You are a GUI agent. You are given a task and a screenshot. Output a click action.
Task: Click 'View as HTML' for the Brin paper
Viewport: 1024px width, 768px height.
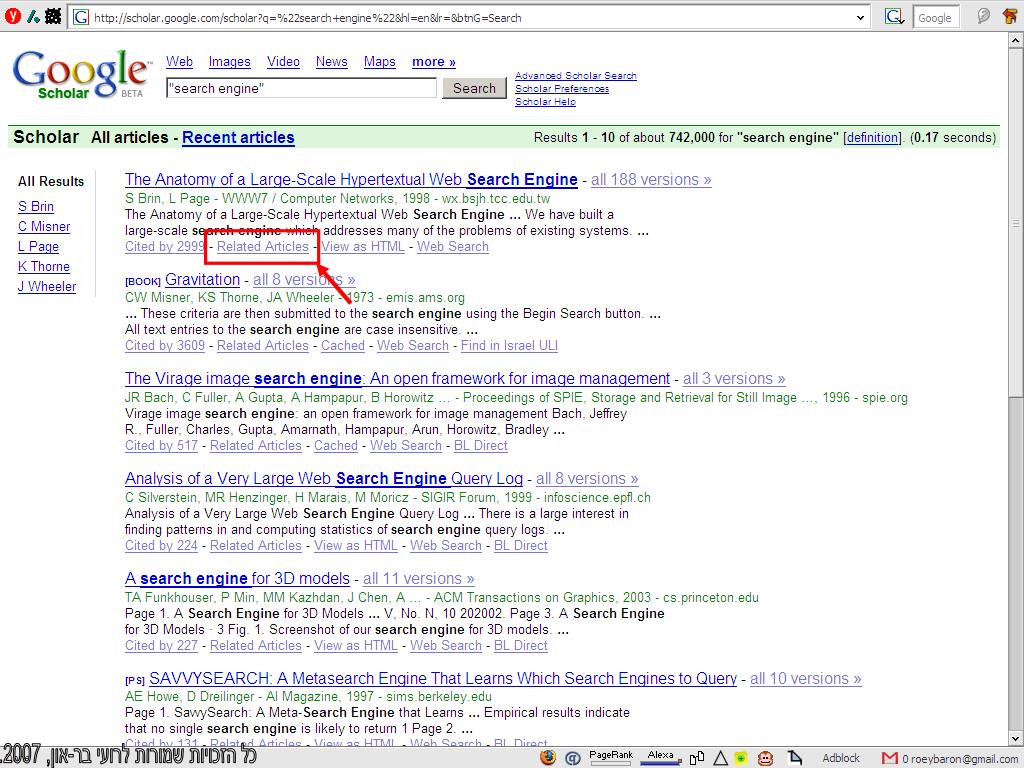[363, 247]
